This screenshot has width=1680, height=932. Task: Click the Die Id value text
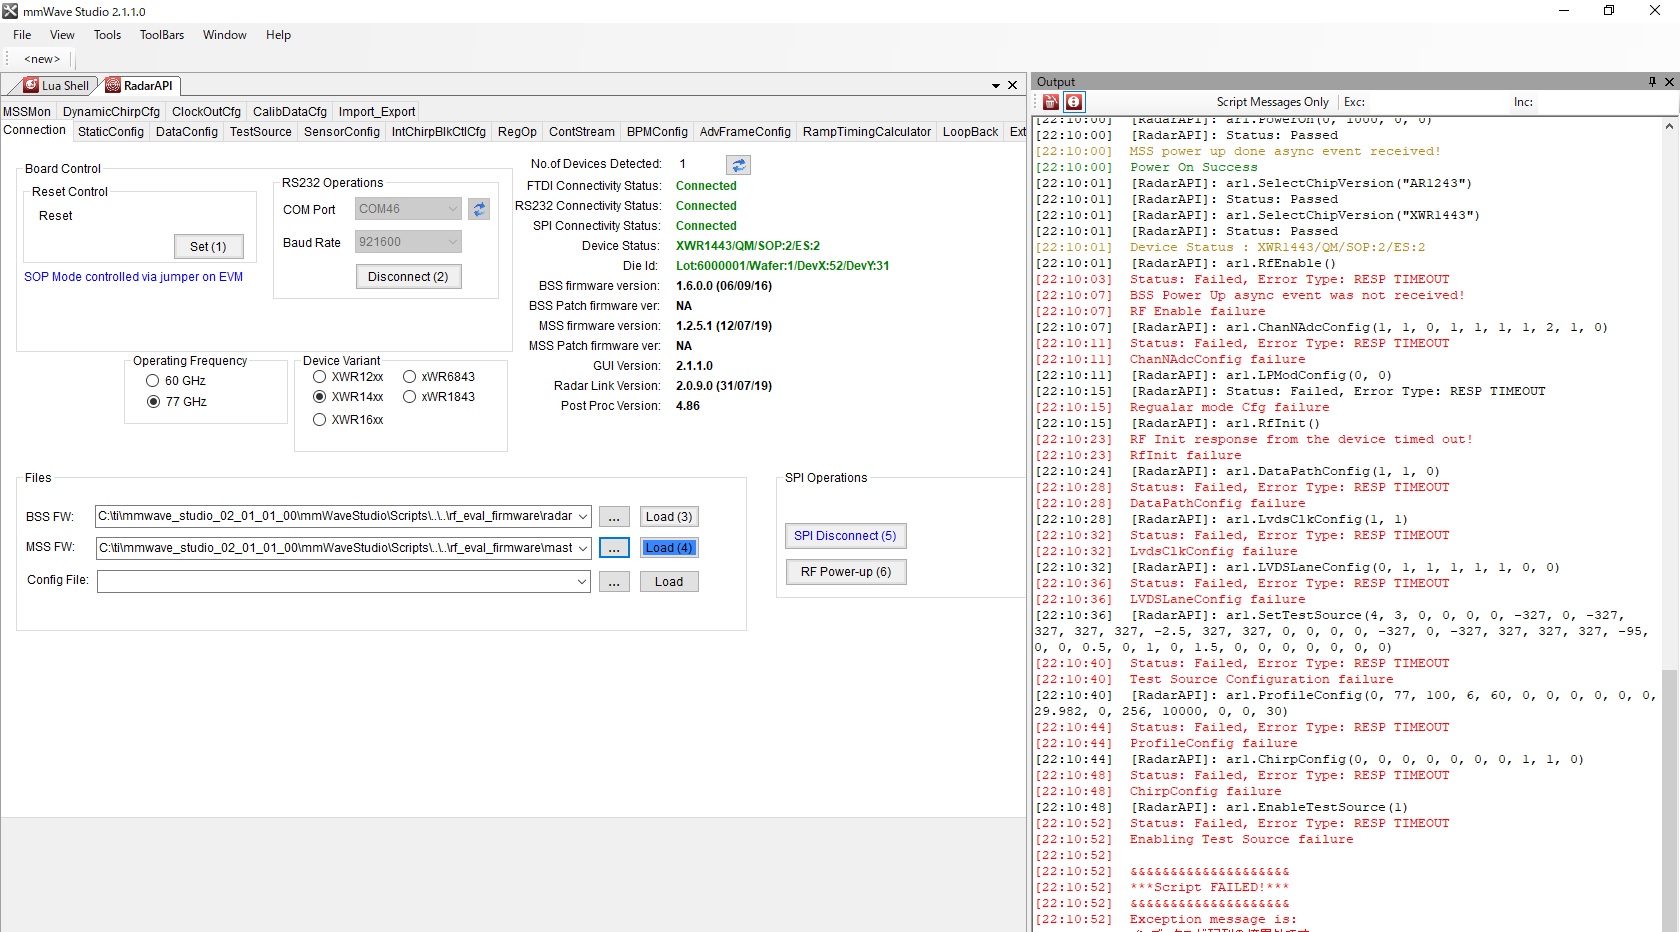point(782,266)
